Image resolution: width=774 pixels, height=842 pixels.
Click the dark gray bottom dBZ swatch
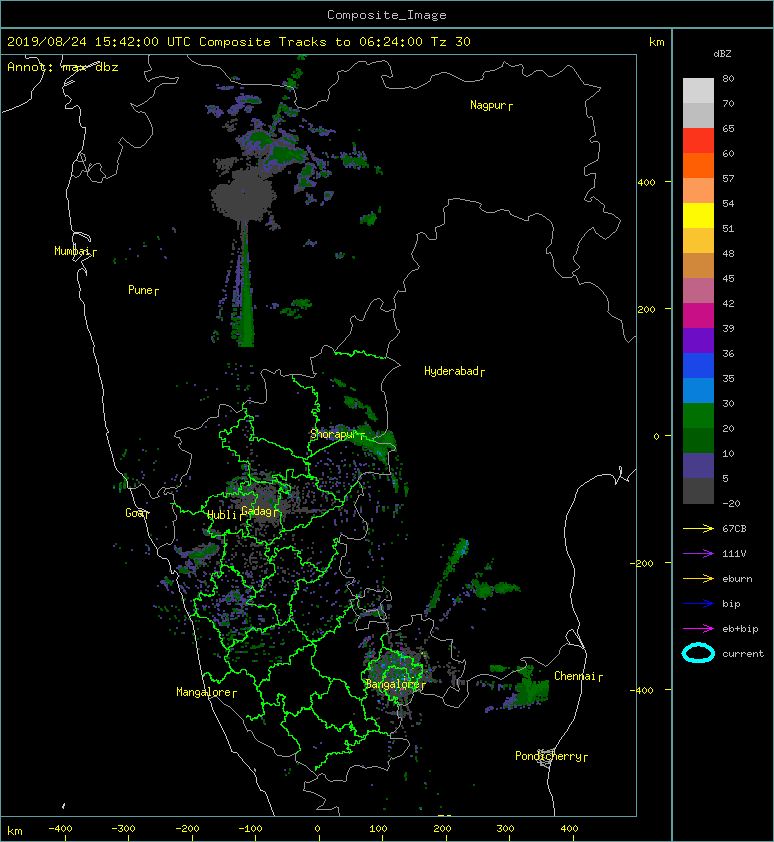pos(698,490)
